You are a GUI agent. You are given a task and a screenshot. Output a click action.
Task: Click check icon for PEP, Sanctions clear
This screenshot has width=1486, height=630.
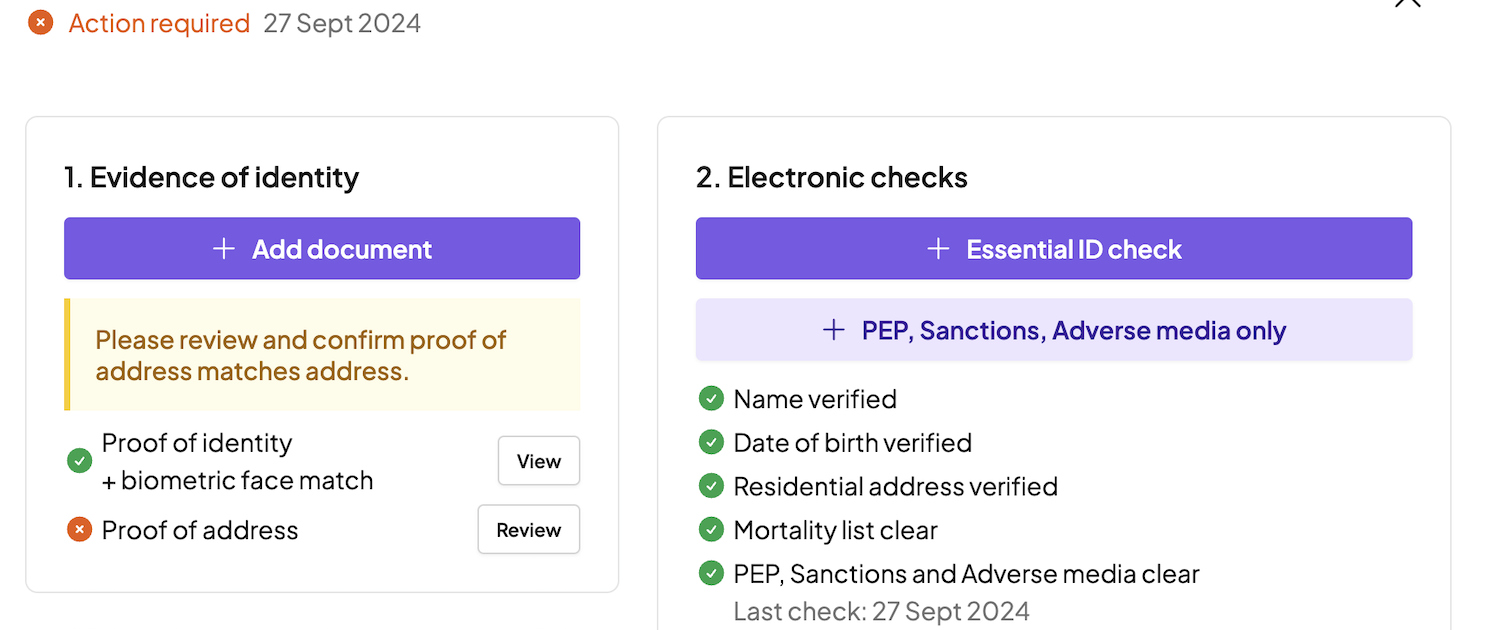click(711, 574)
